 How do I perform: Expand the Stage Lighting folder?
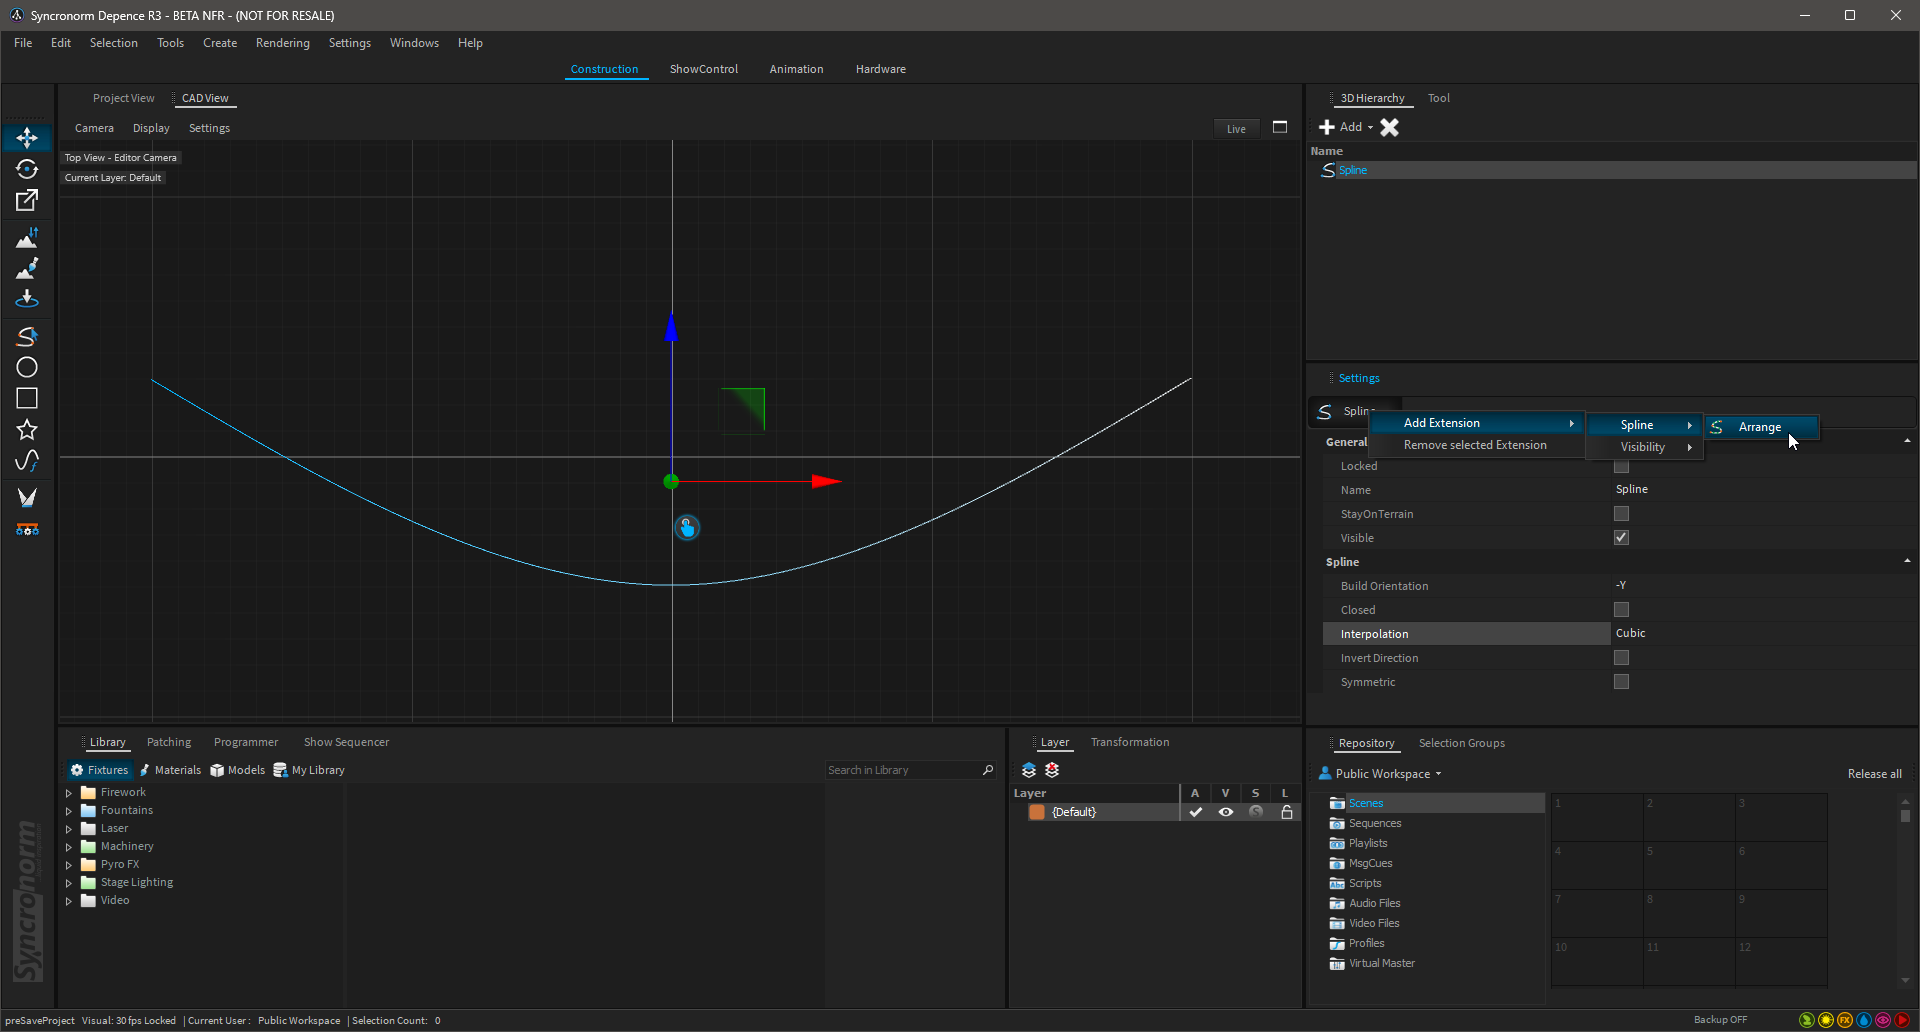click(69, 883)
